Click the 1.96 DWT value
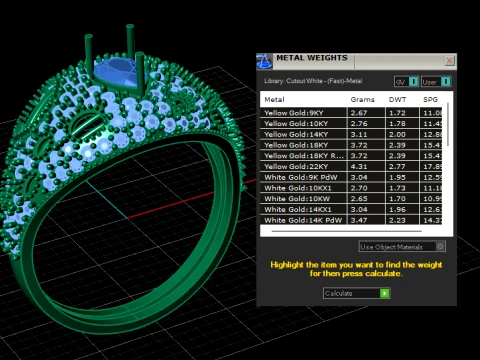Image resolution: width=480 pixels, height=360 pixels. pos(397,209)
